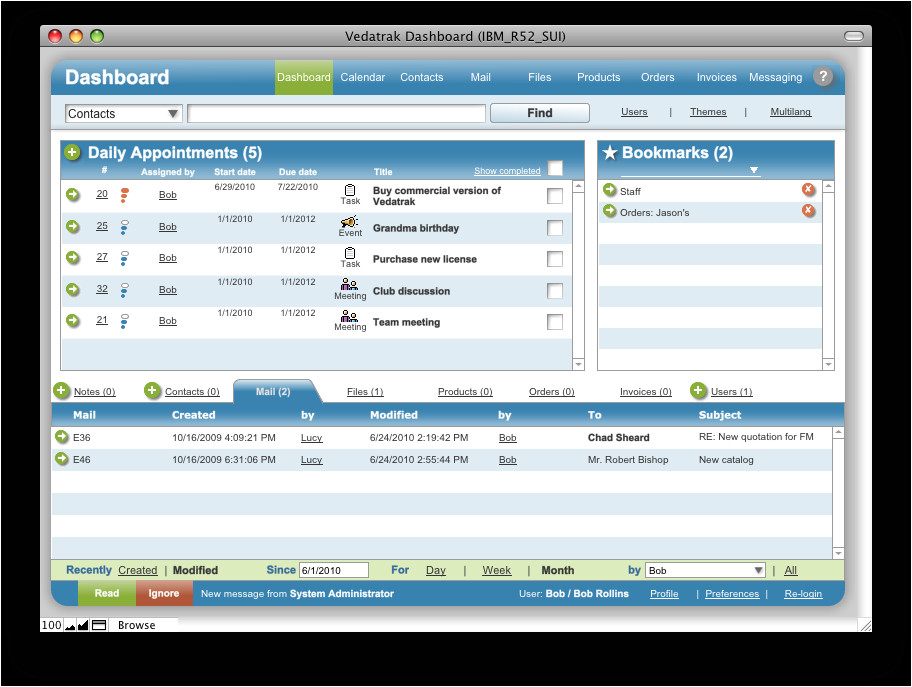Switch to the Calendar tab

362,77
